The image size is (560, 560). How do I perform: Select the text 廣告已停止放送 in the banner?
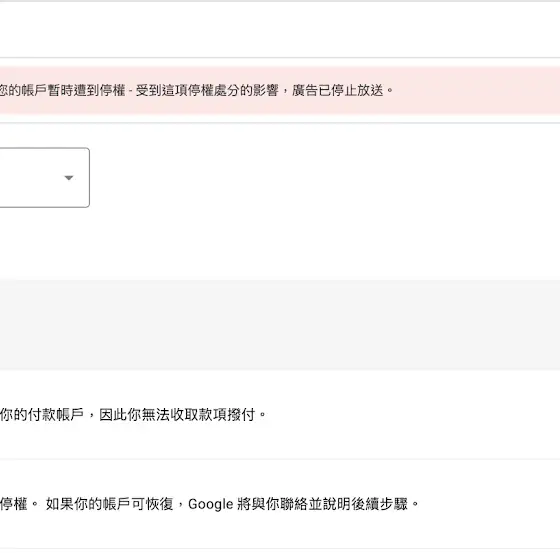click(x=338, y=90)
